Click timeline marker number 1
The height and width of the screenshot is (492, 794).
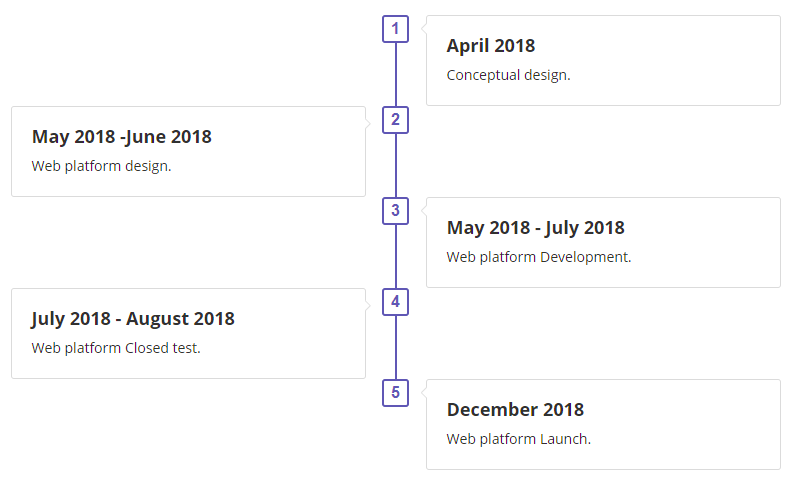395,29
